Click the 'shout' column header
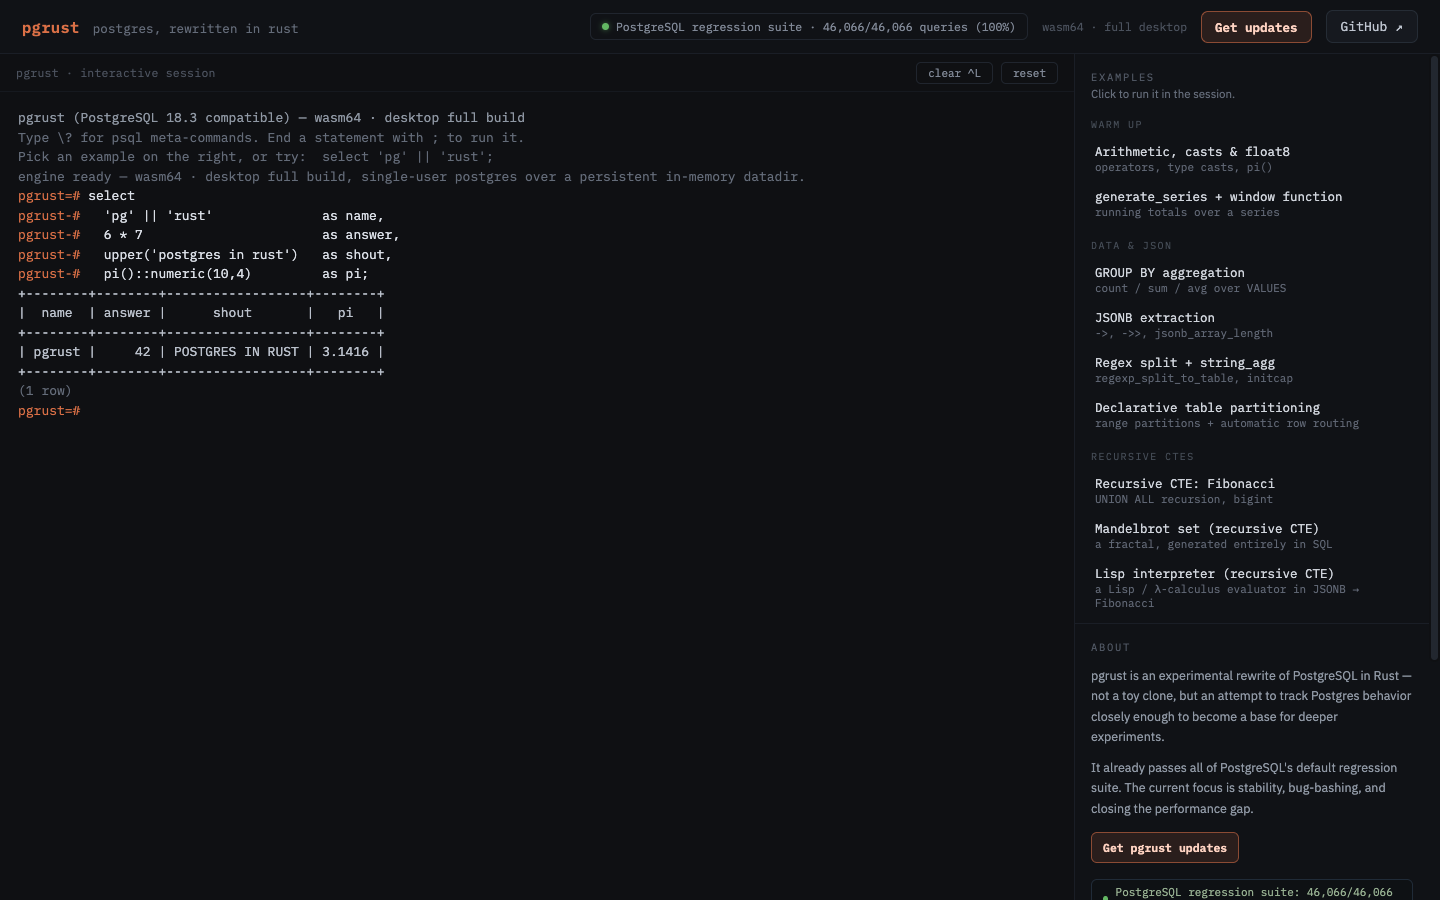Screen dimensions: 1440x900 pyautogui.click(x=232, y=313)
